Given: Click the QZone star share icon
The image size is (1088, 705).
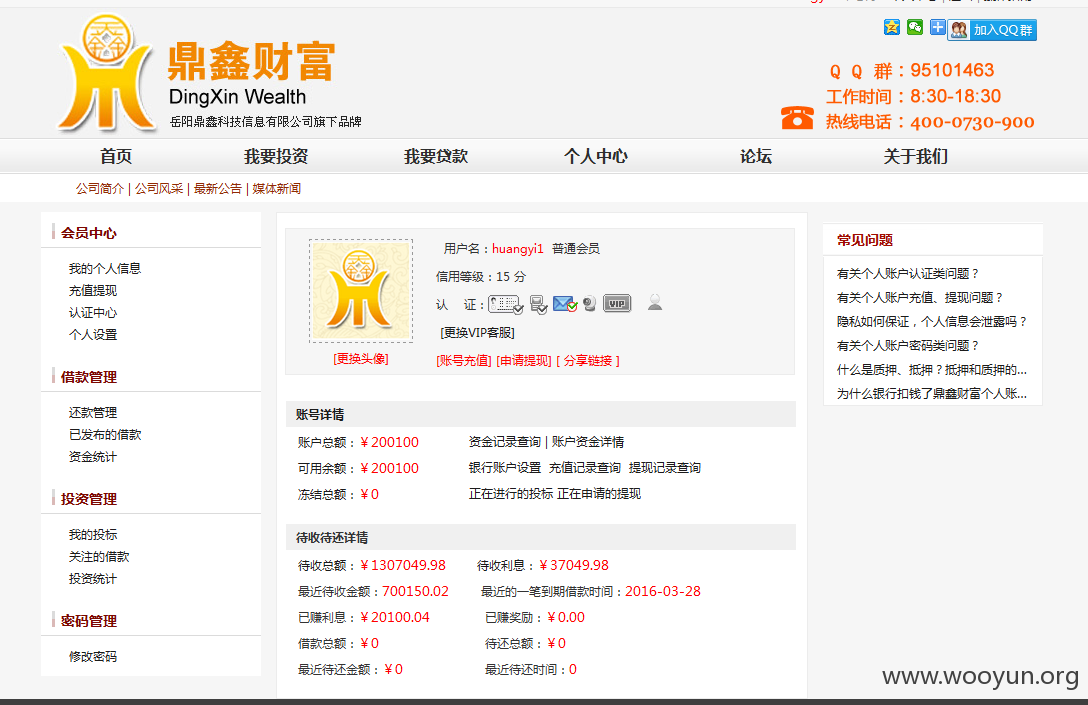Looking at the screenshot, I should 892,27.
